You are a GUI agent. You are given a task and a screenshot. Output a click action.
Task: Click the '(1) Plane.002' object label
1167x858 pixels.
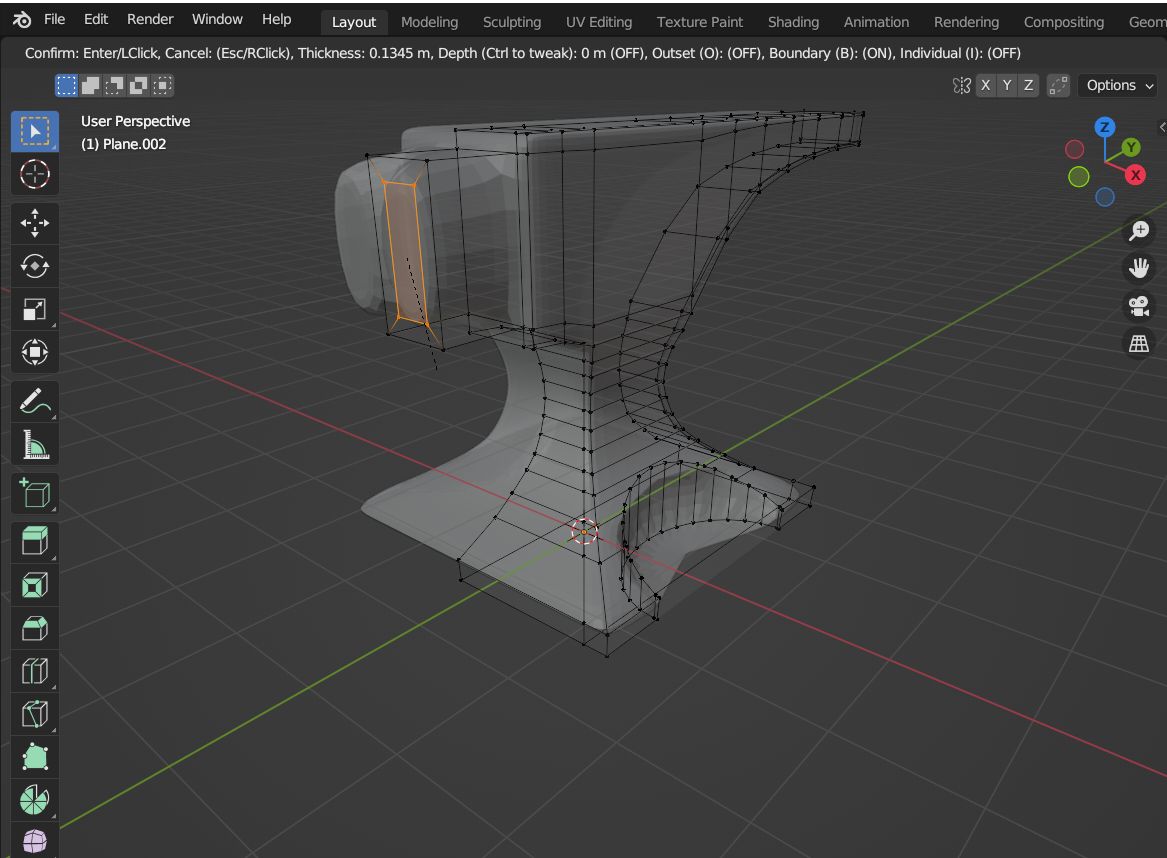(124, 144)
